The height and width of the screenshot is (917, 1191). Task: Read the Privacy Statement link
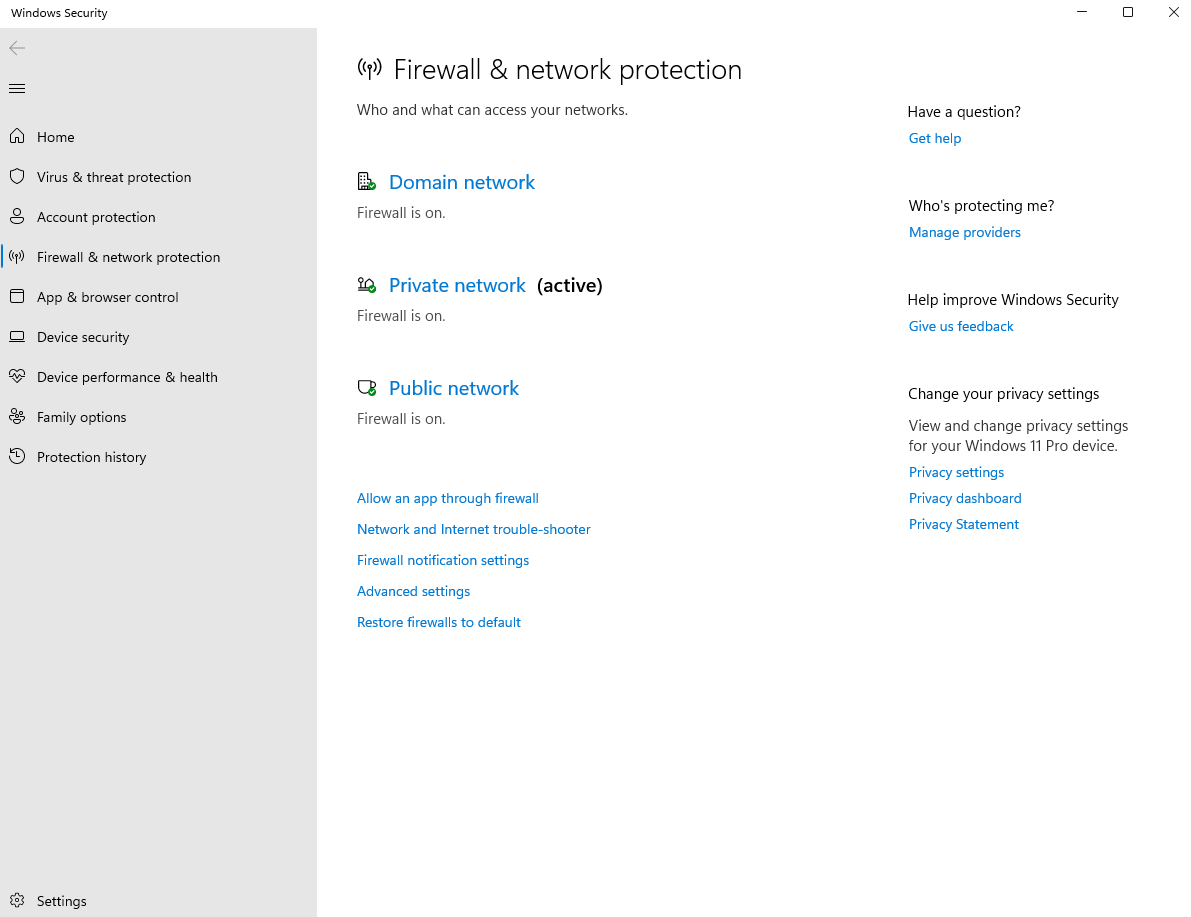click(x=963, y=524)
